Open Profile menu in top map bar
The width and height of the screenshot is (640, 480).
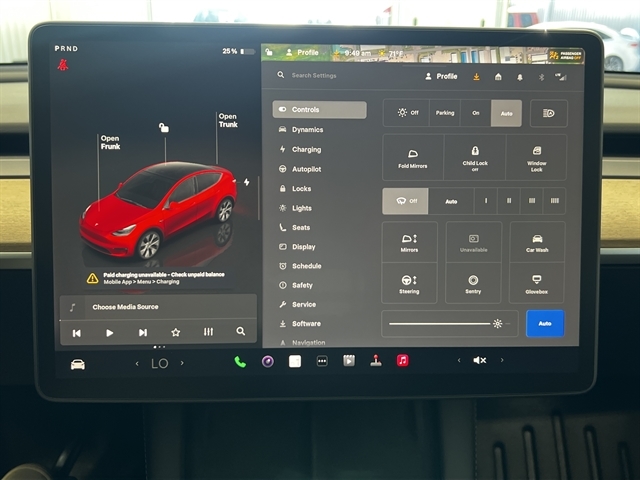coord(302,52)
